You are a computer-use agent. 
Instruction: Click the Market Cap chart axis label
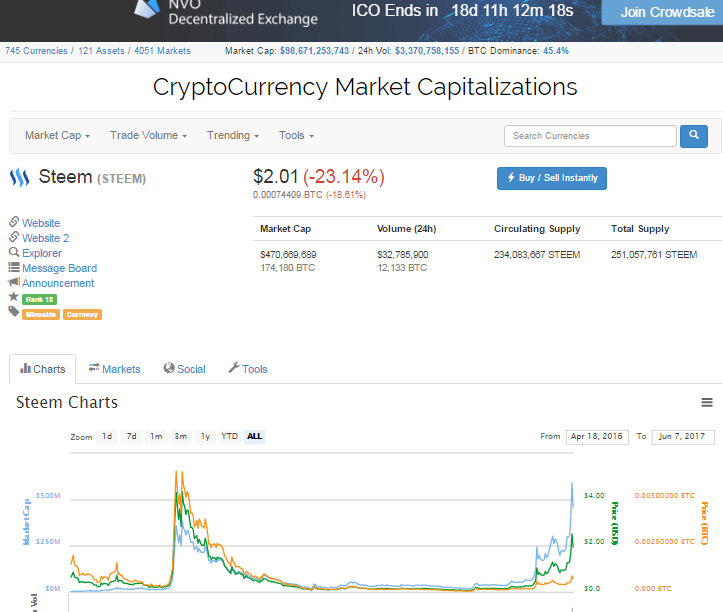click(x=26, y=522)
